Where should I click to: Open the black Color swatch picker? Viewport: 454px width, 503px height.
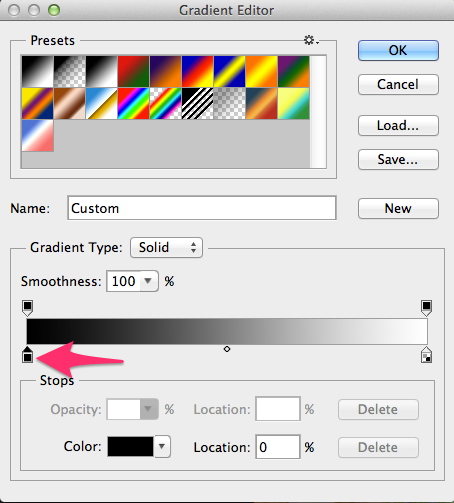(x=130, y=446)
